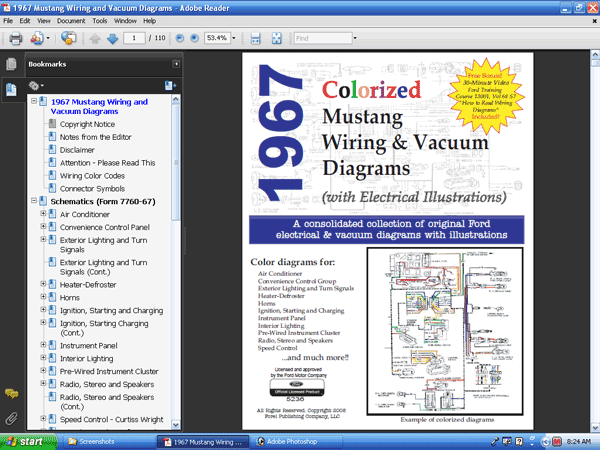
Task: Collapse the Bookmarks pane with arrow button
Action: [x=176, y=64]
